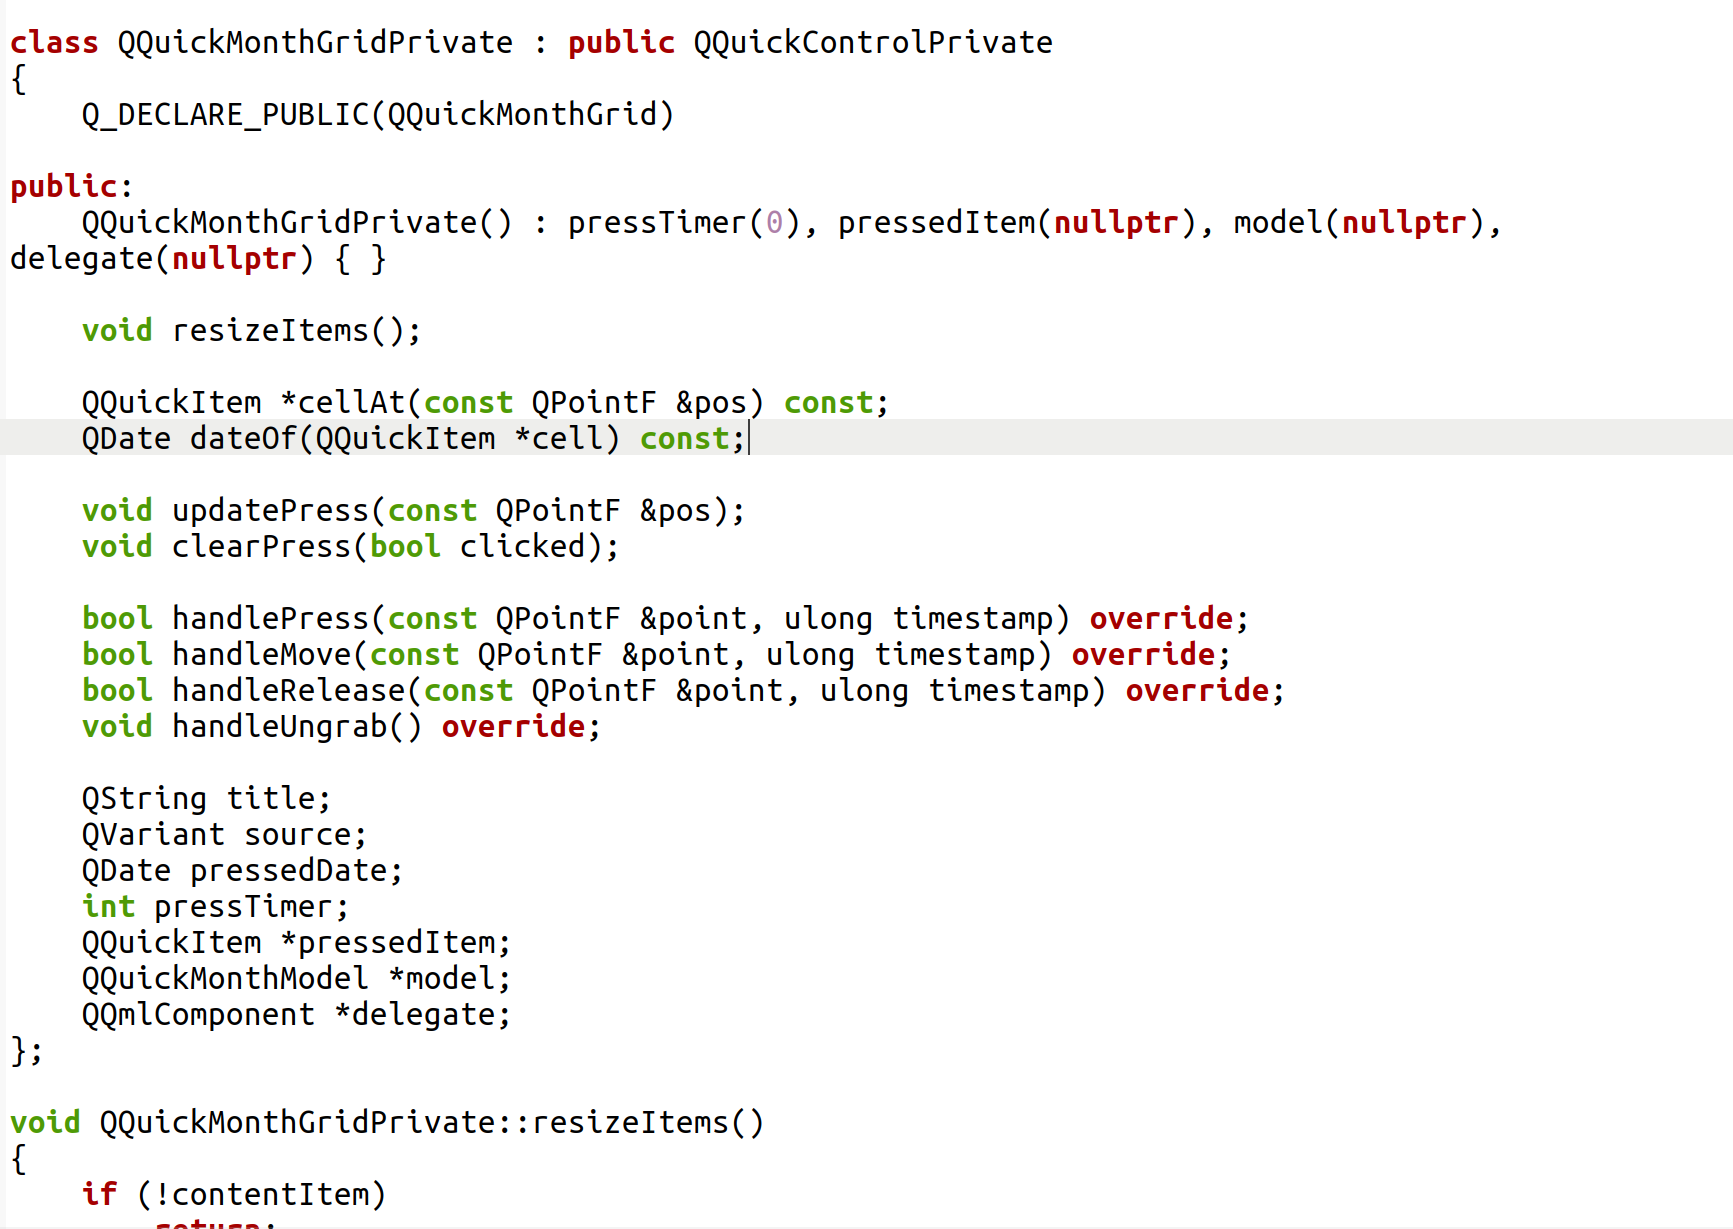Click the QQmlComponent delegate member
Screen dimensions: 1733x1229
[297, 1014]
